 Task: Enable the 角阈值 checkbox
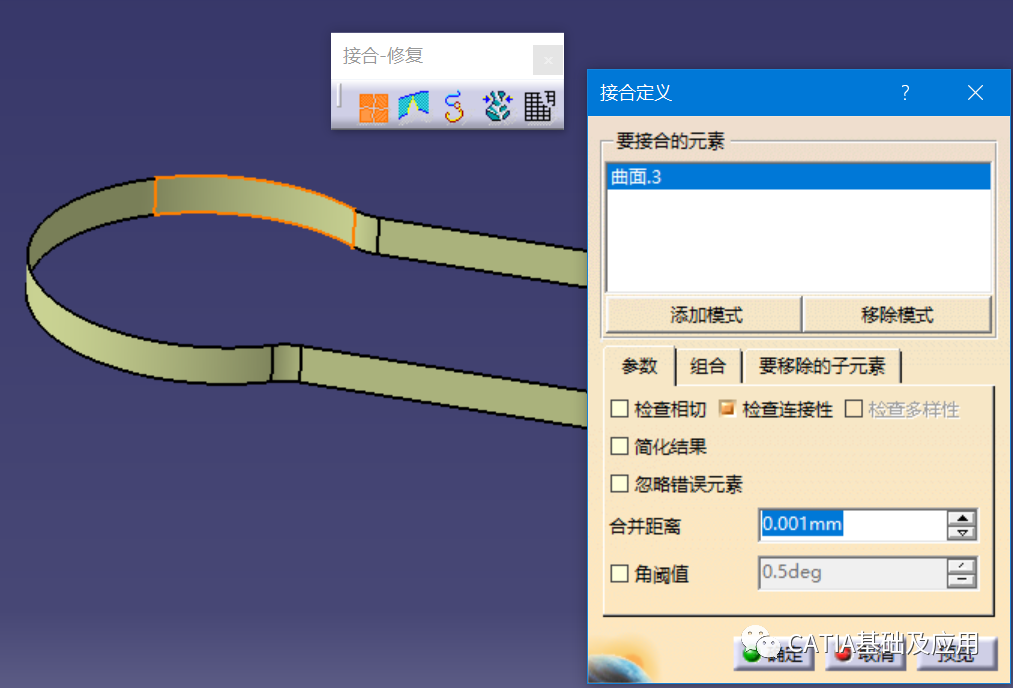[x=619, y=573]
